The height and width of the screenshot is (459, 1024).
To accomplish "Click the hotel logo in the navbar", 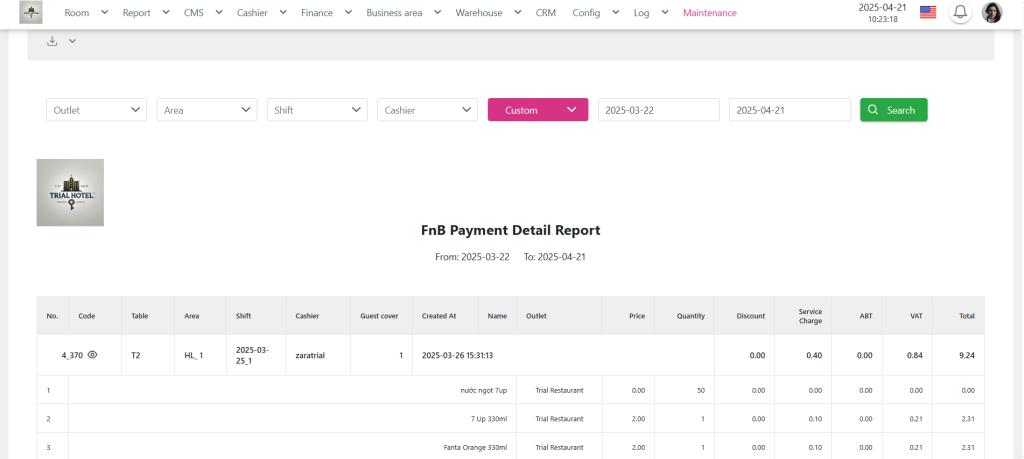I will tap(31, 13).
